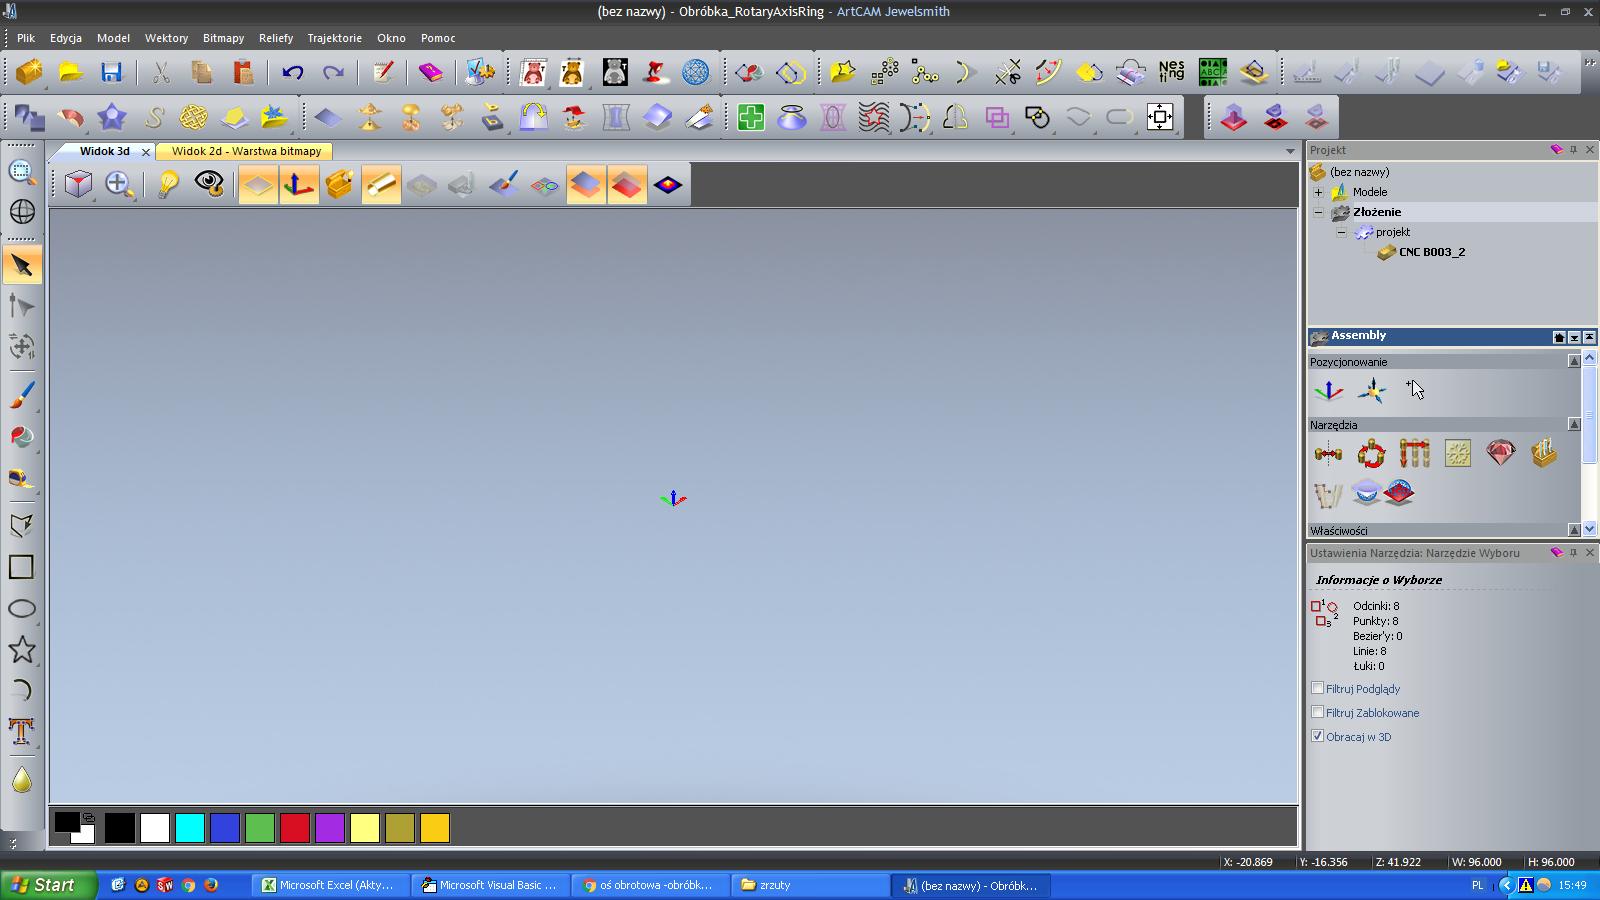This screenshot has height=900, width=1600.
Task: Click the Zoom magnifier in 3D view toolbar
Action: tap(119, 185)
